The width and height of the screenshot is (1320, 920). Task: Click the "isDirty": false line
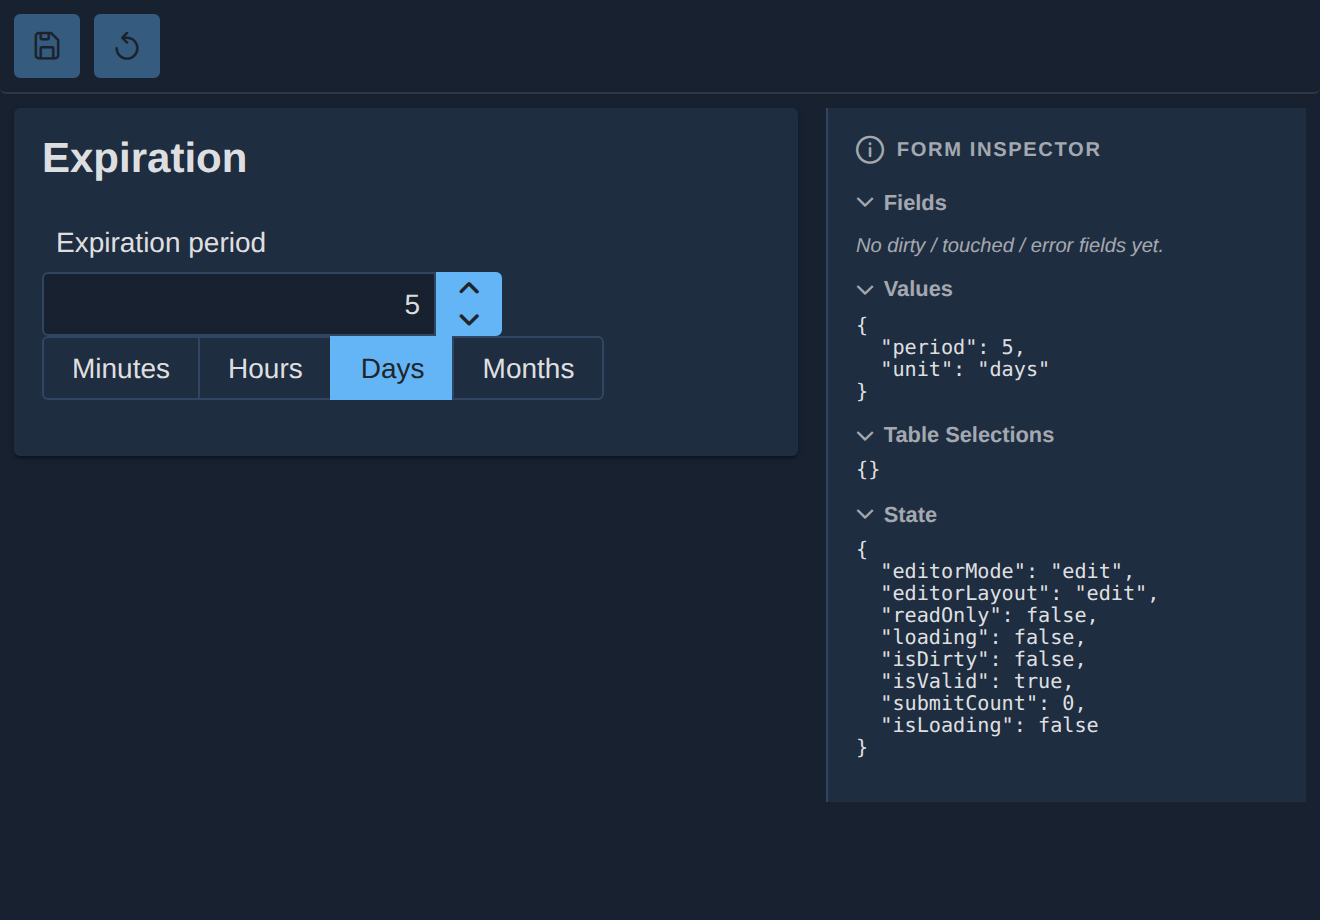(983, 659)
